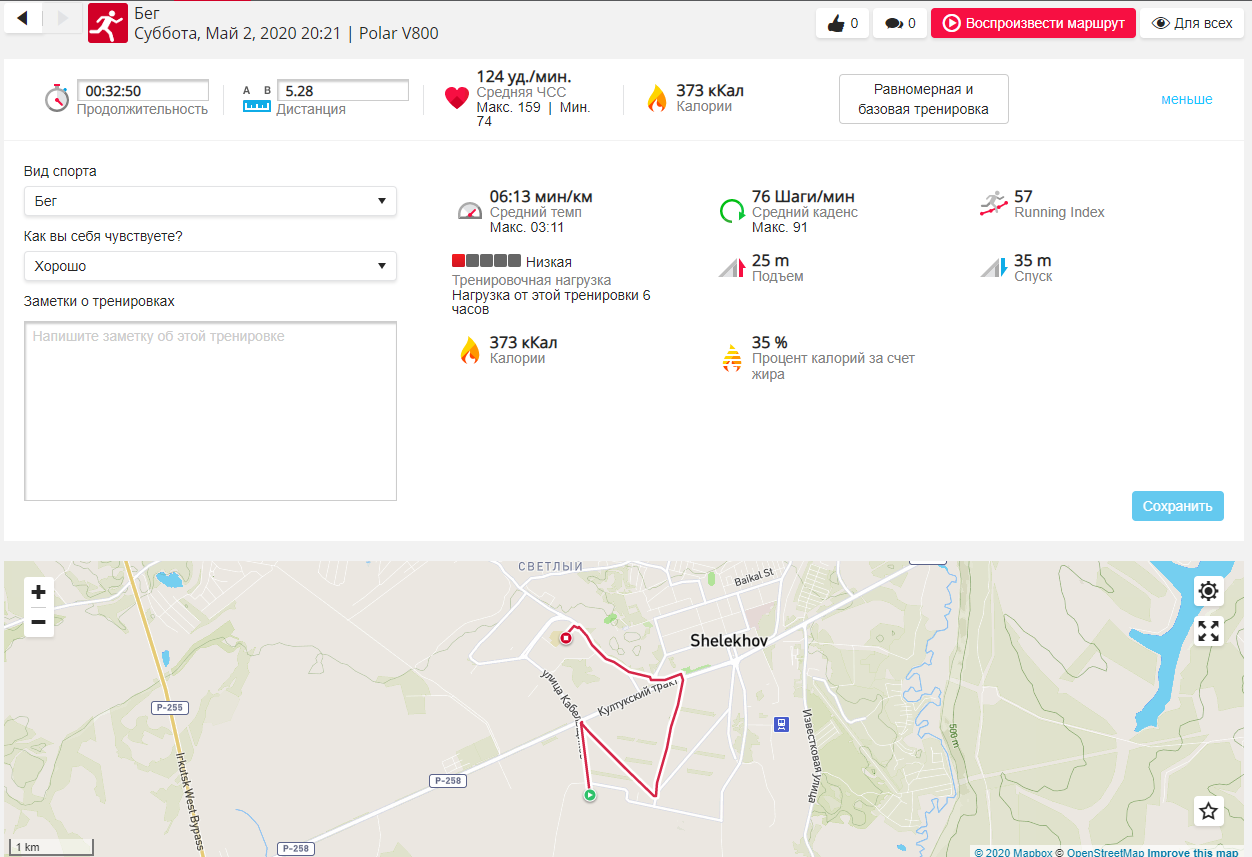Click the Shelekhov city label

pos(728,642)
